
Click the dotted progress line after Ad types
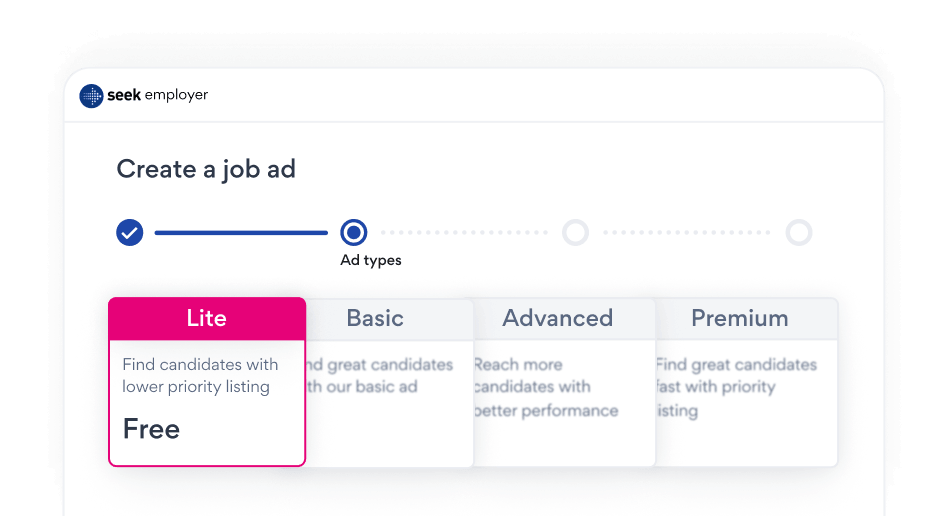[464, 233]
